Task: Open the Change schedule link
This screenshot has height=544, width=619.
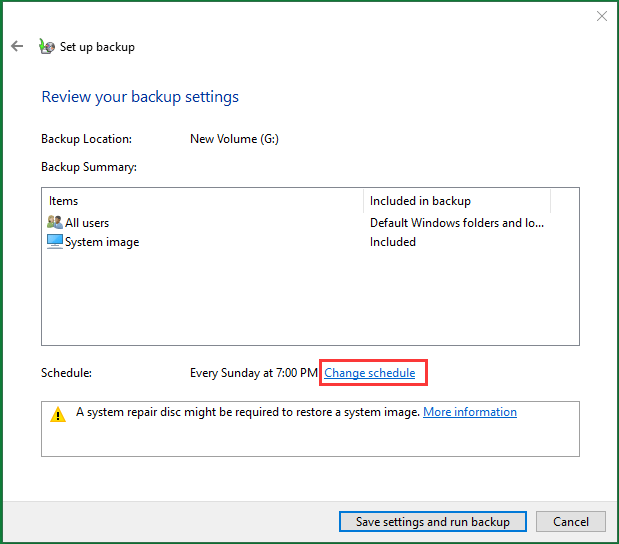Action: (369, 373)
